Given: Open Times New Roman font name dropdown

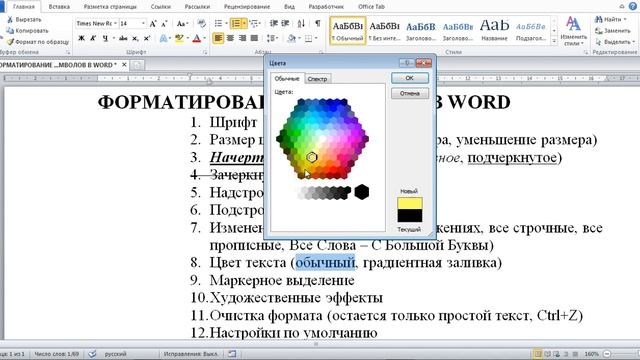Looking at the screenshot, I should coord(115,24).
